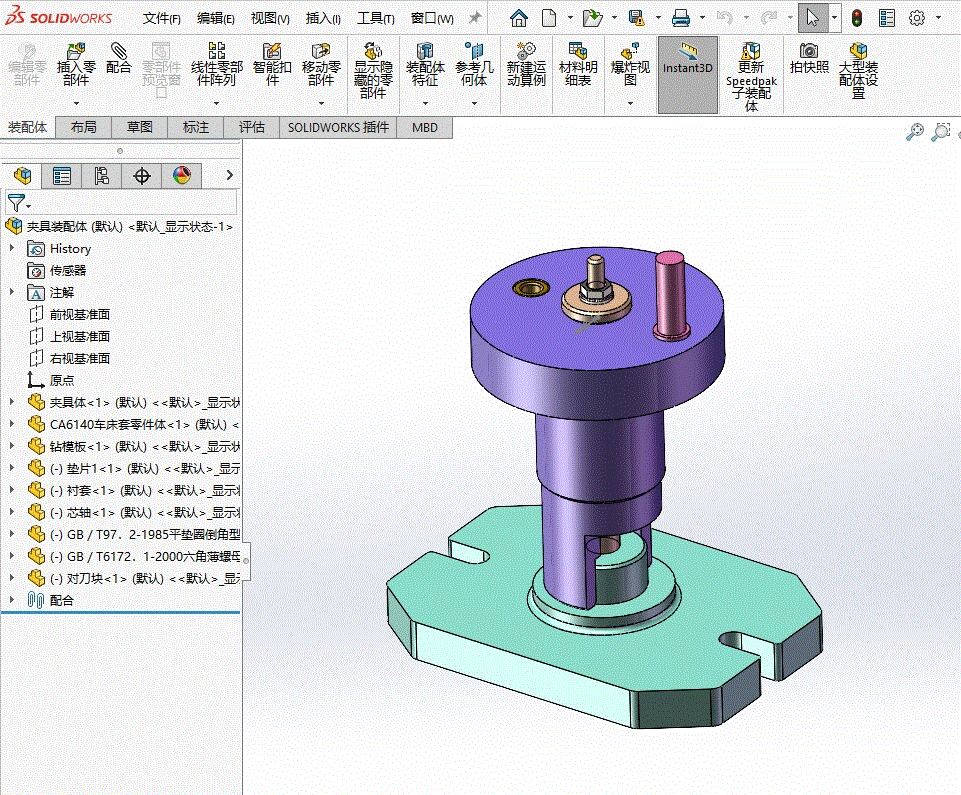
Task: Switch to the 草图 tab
Action: tap(139, 127)
